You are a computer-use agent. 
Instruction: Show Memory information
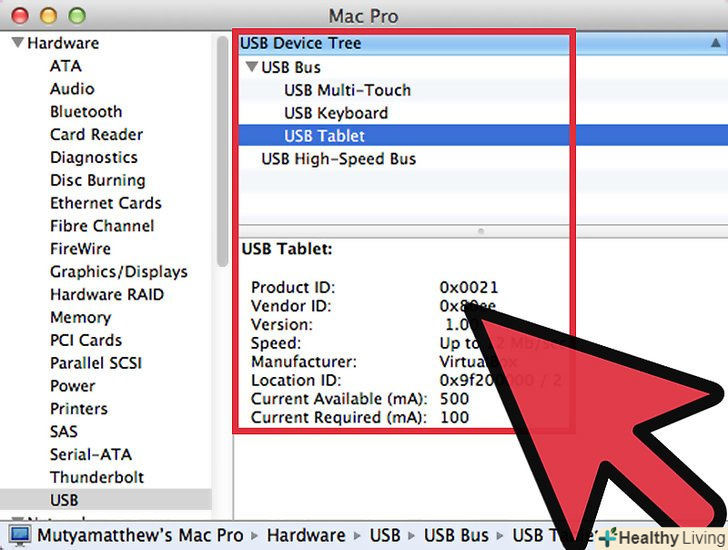pyautogui.click(x=80, y=317)
